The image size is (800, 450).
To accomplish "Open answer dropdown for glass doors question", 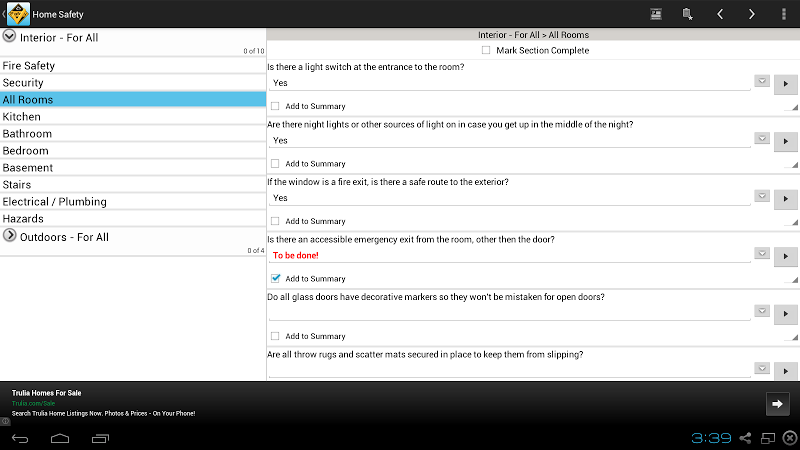I will [762, 311].
